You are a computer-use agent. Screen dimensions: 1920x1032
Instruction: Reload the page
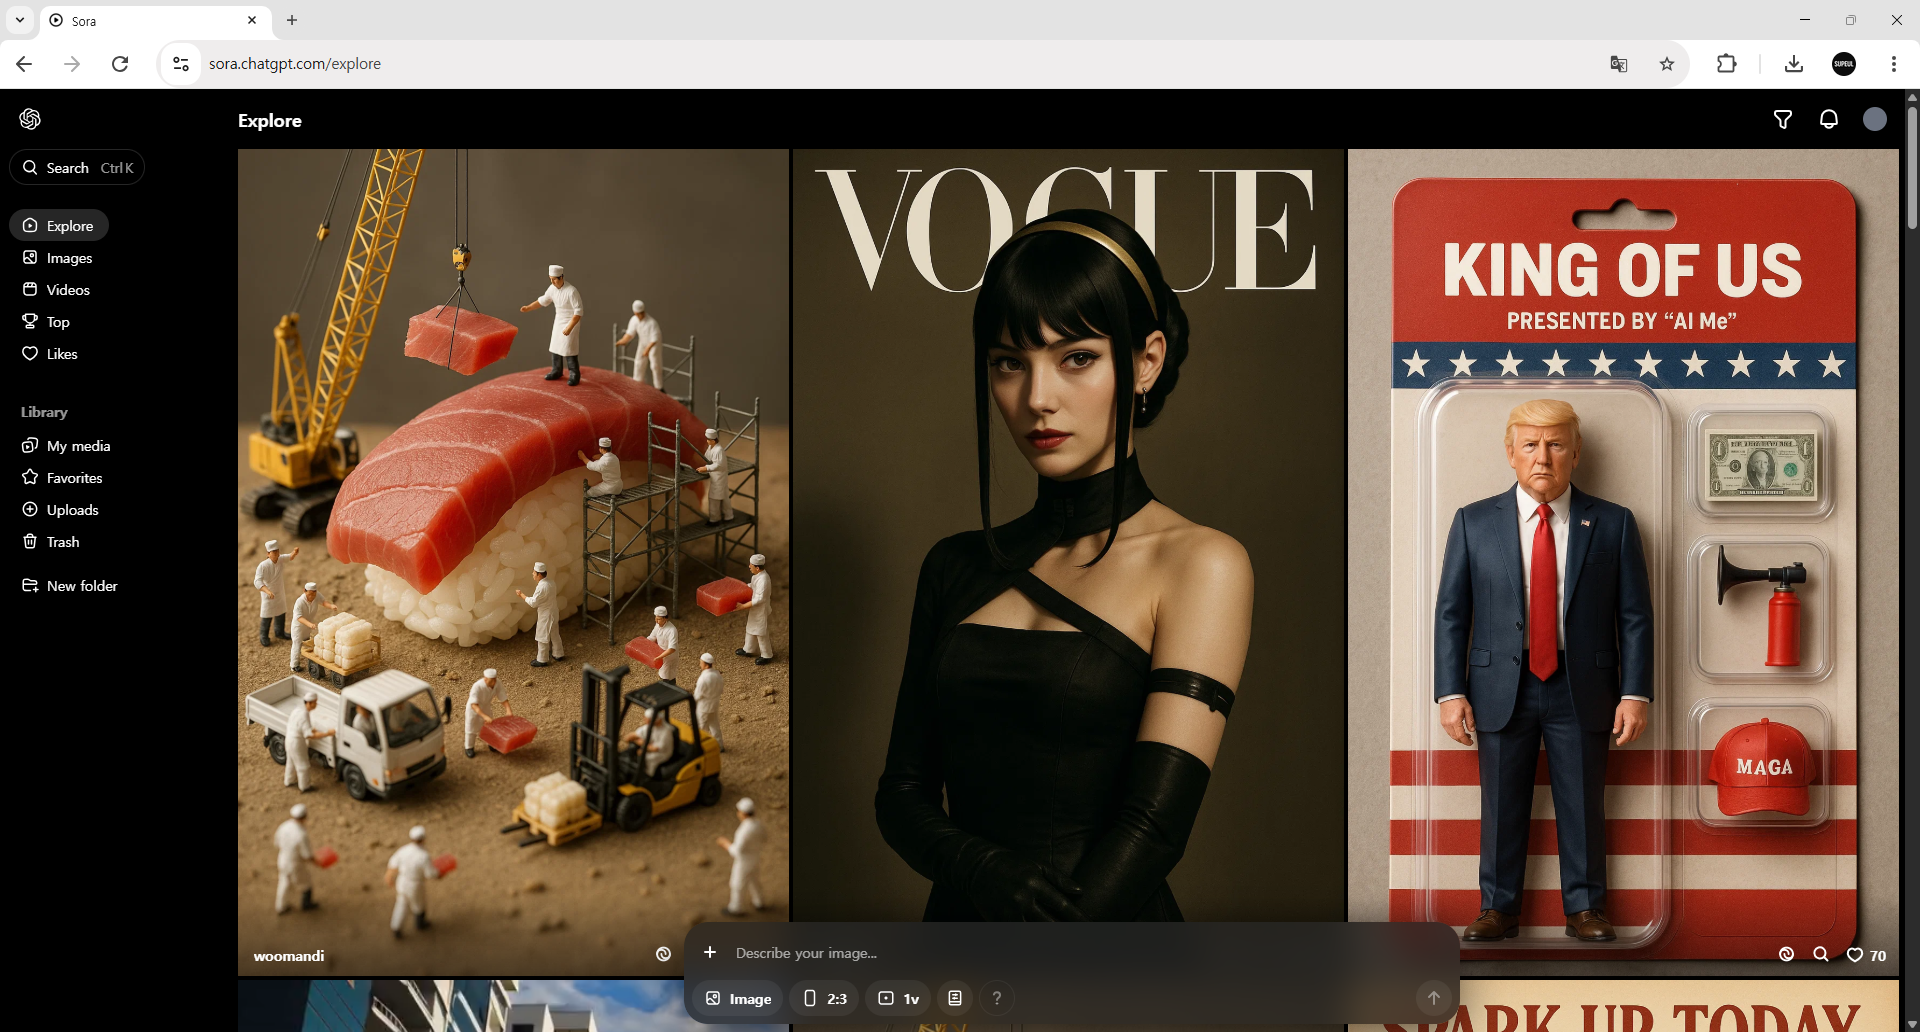point(120,64)
